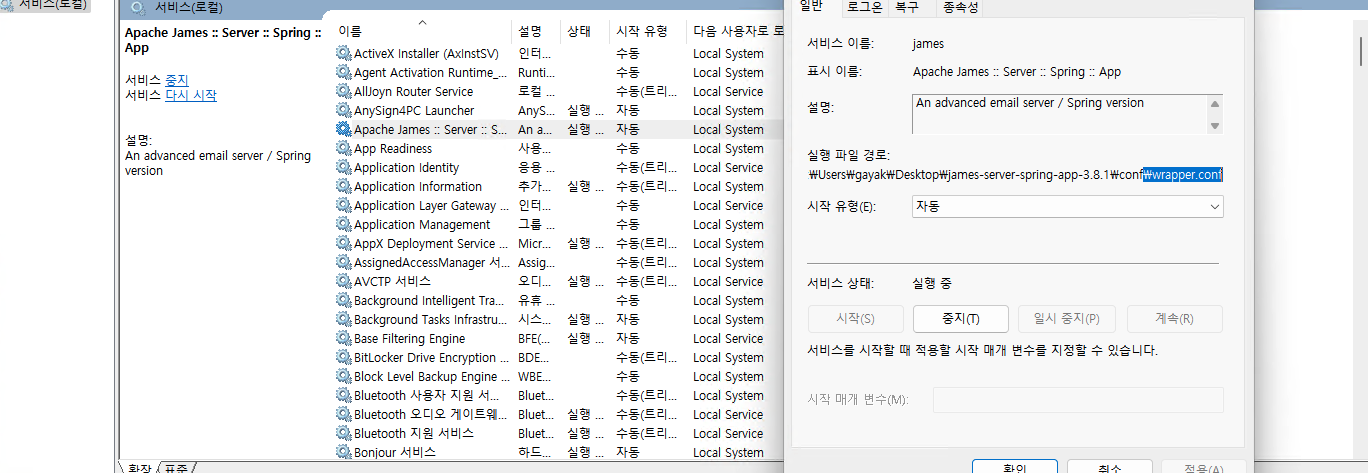The height and width of the screenshot is (473, 1368).
Task: Click the Application Information gear icon
Action: [x=344, y=187]
